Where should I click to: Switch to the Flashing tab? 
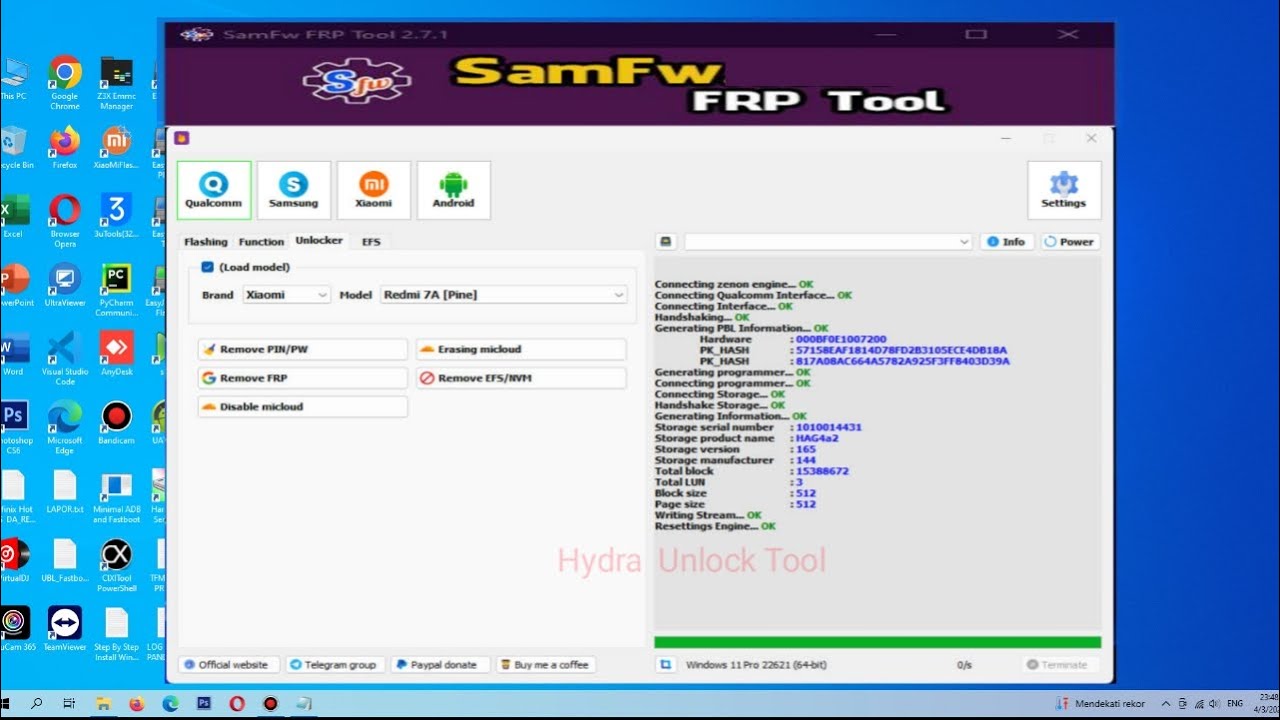[206, 241]
